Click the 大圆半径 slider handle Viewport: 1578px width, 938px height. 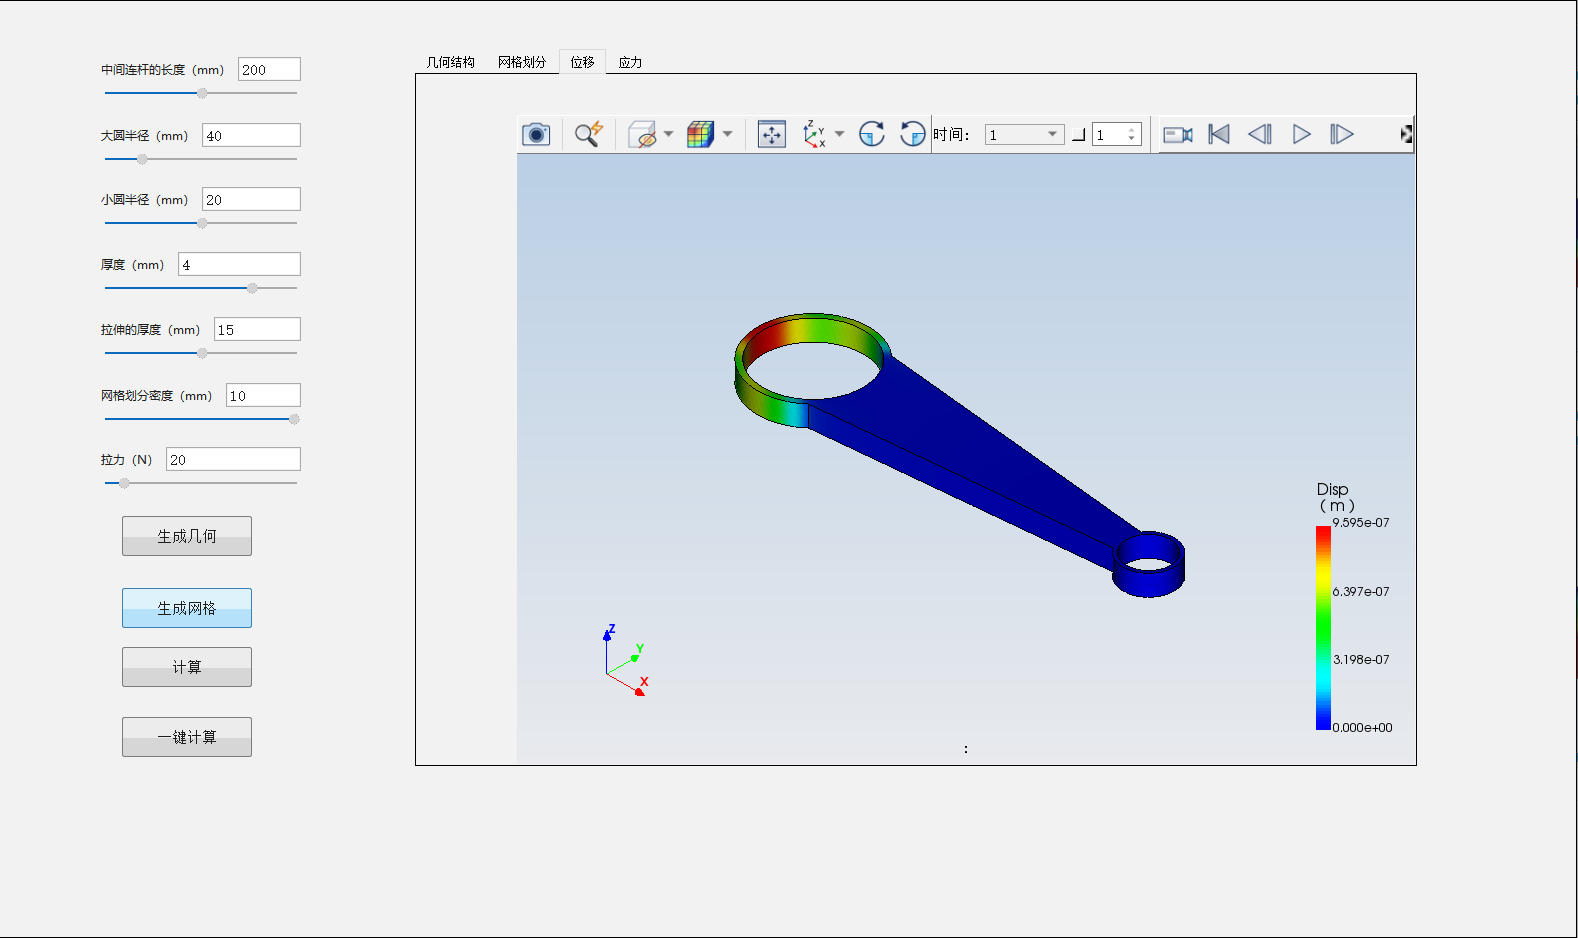tap(142, 159)
